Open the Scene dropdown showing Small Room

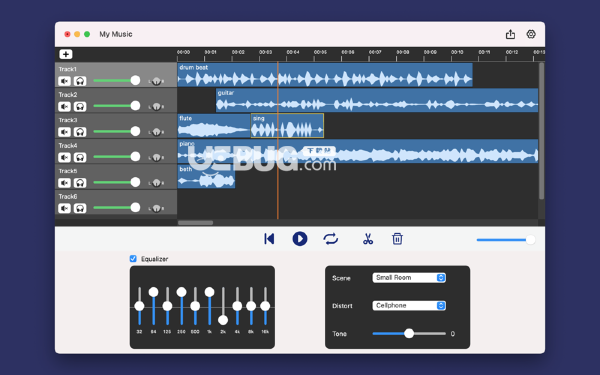click(409, 278)
